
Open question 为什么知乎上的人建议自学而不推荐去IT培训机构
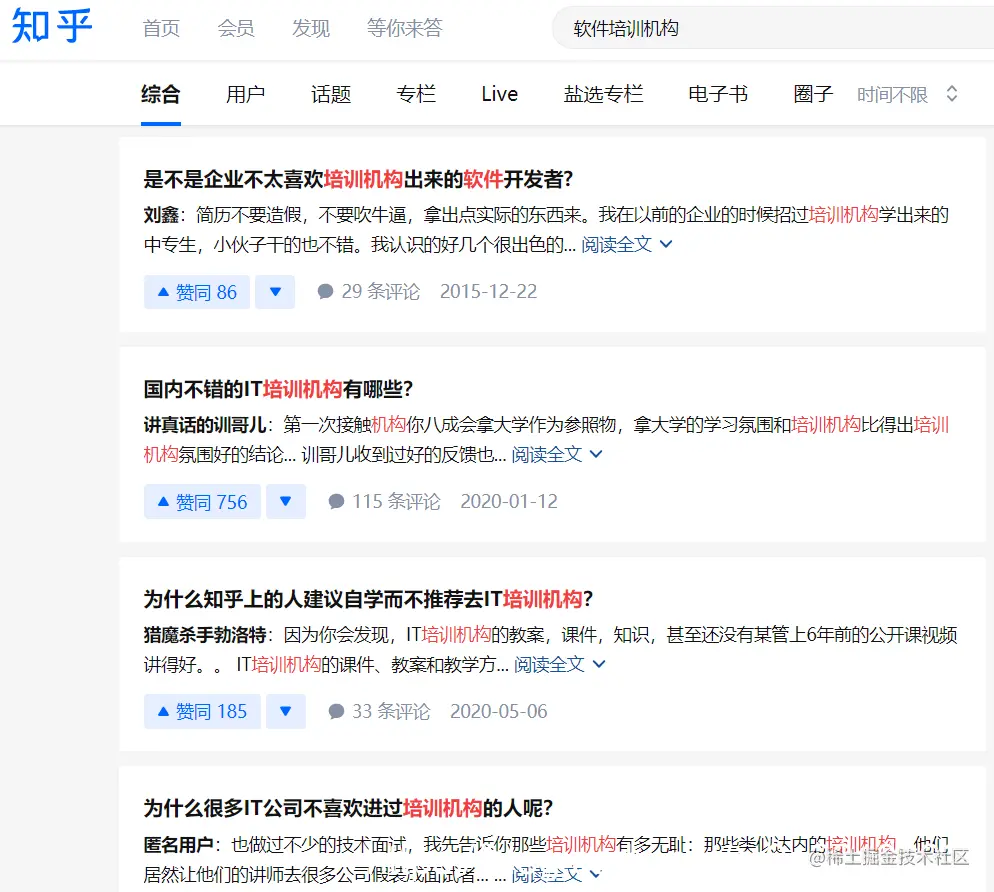point(368,599)
